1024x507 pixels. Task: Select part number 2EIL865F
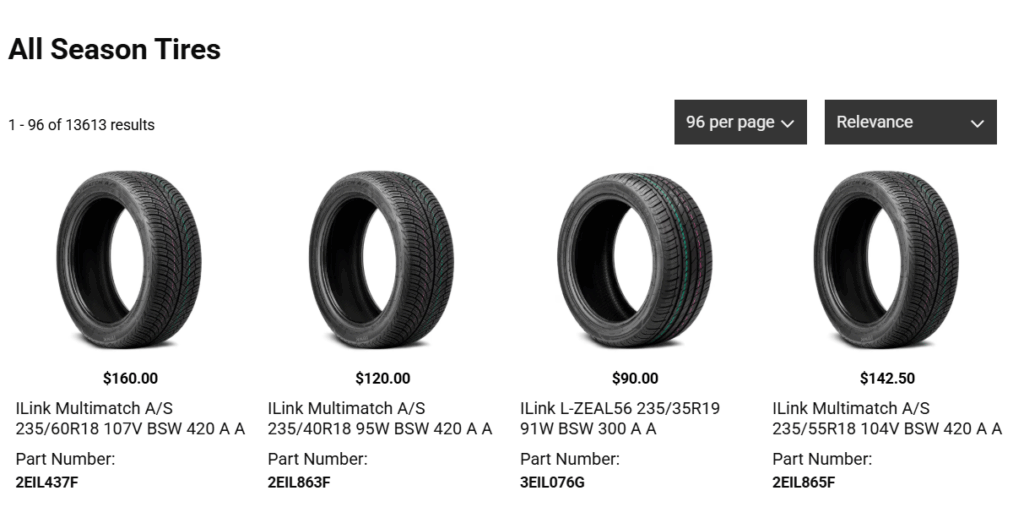pos(804,482)
